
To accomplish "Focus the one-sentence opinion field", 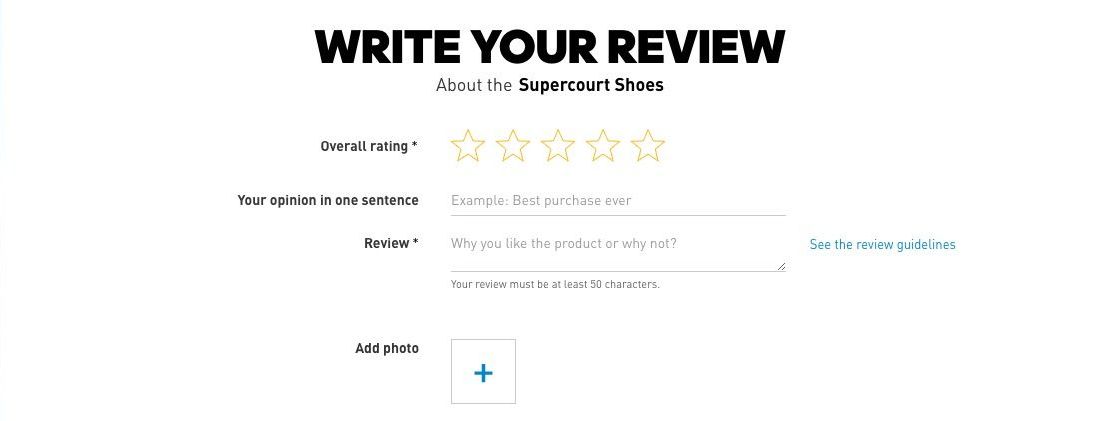I will (617, 201).
